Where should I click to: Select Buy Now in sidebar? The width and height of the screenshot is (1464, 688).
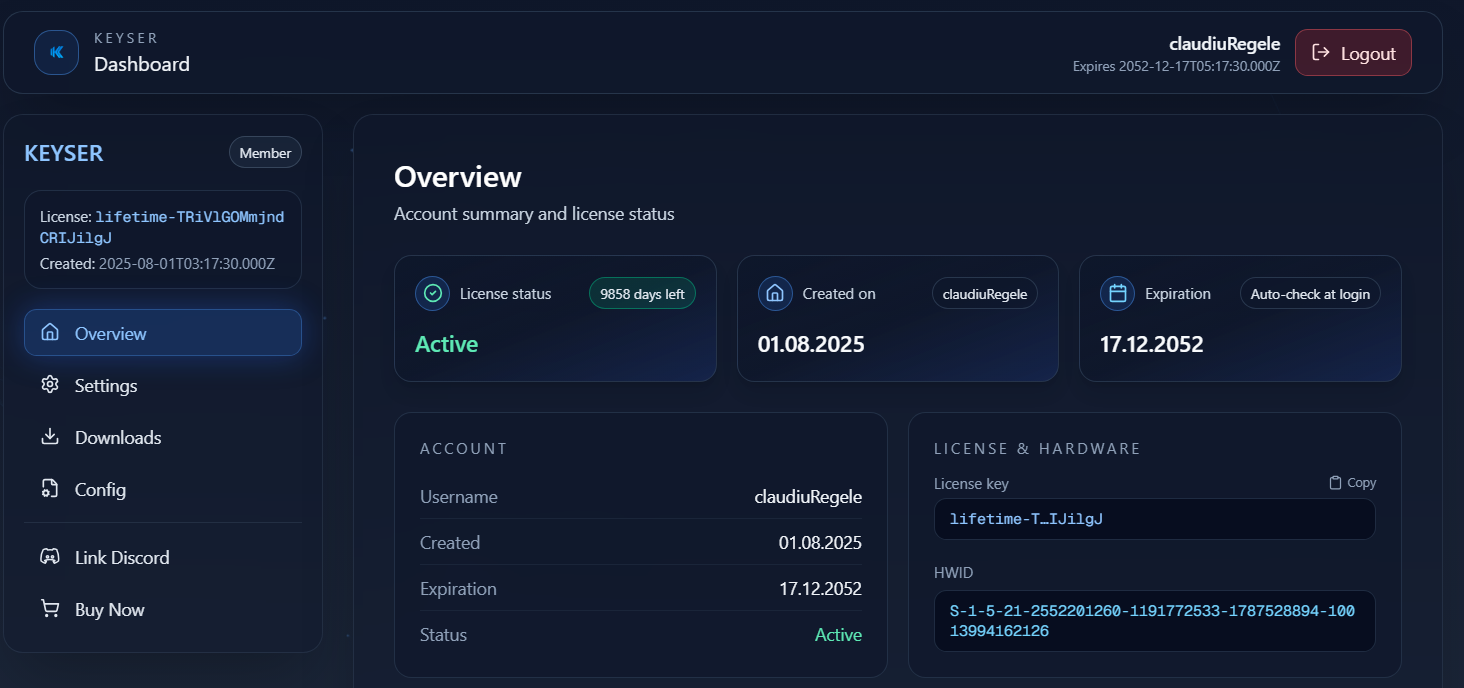163,609
